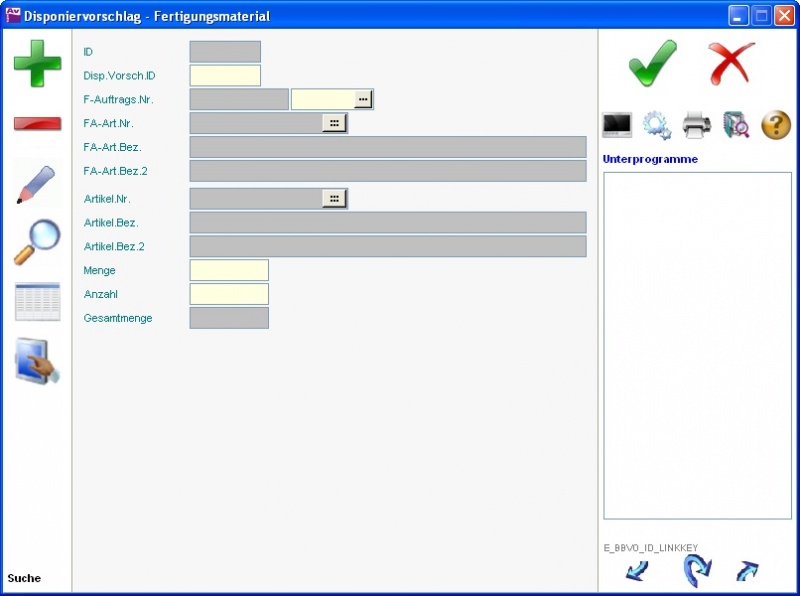Confirm with the green checkmark icon
The height and width of the screenshot is (596, 800).
(x=652, y=64)
